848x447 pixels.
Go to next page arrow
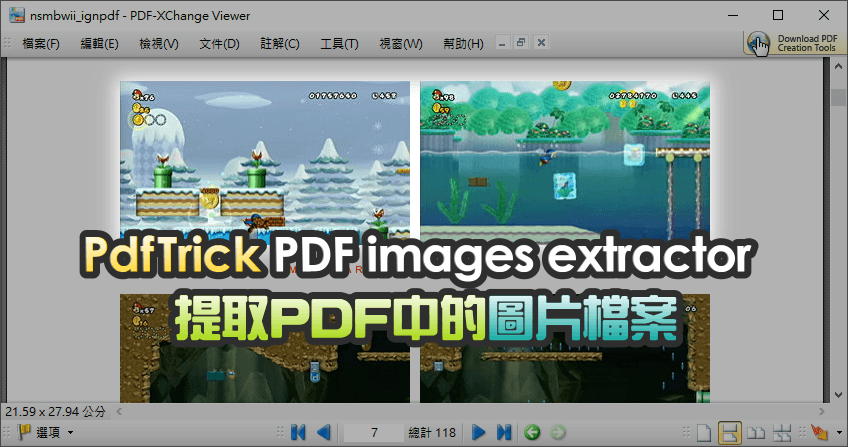(x=478, y=432)
